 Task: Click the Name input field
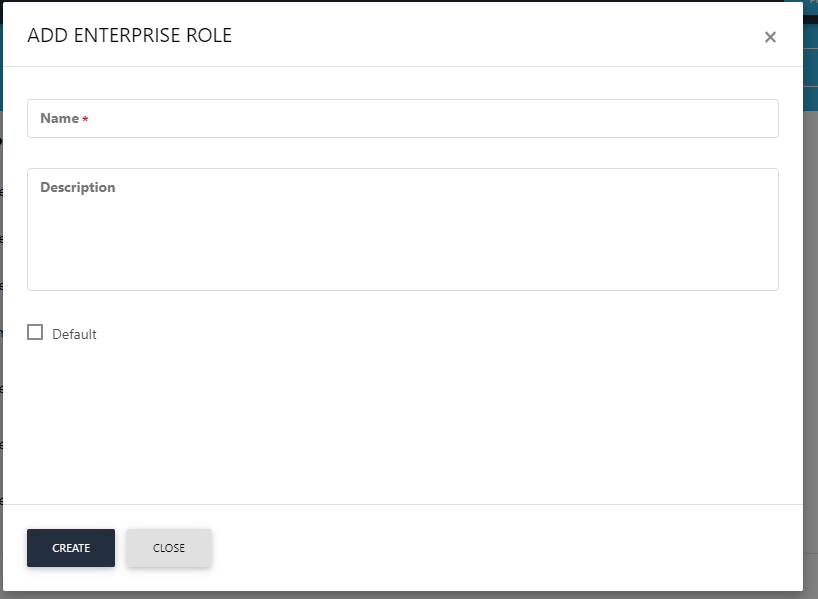pyautogui.click(x=402, y=118)
